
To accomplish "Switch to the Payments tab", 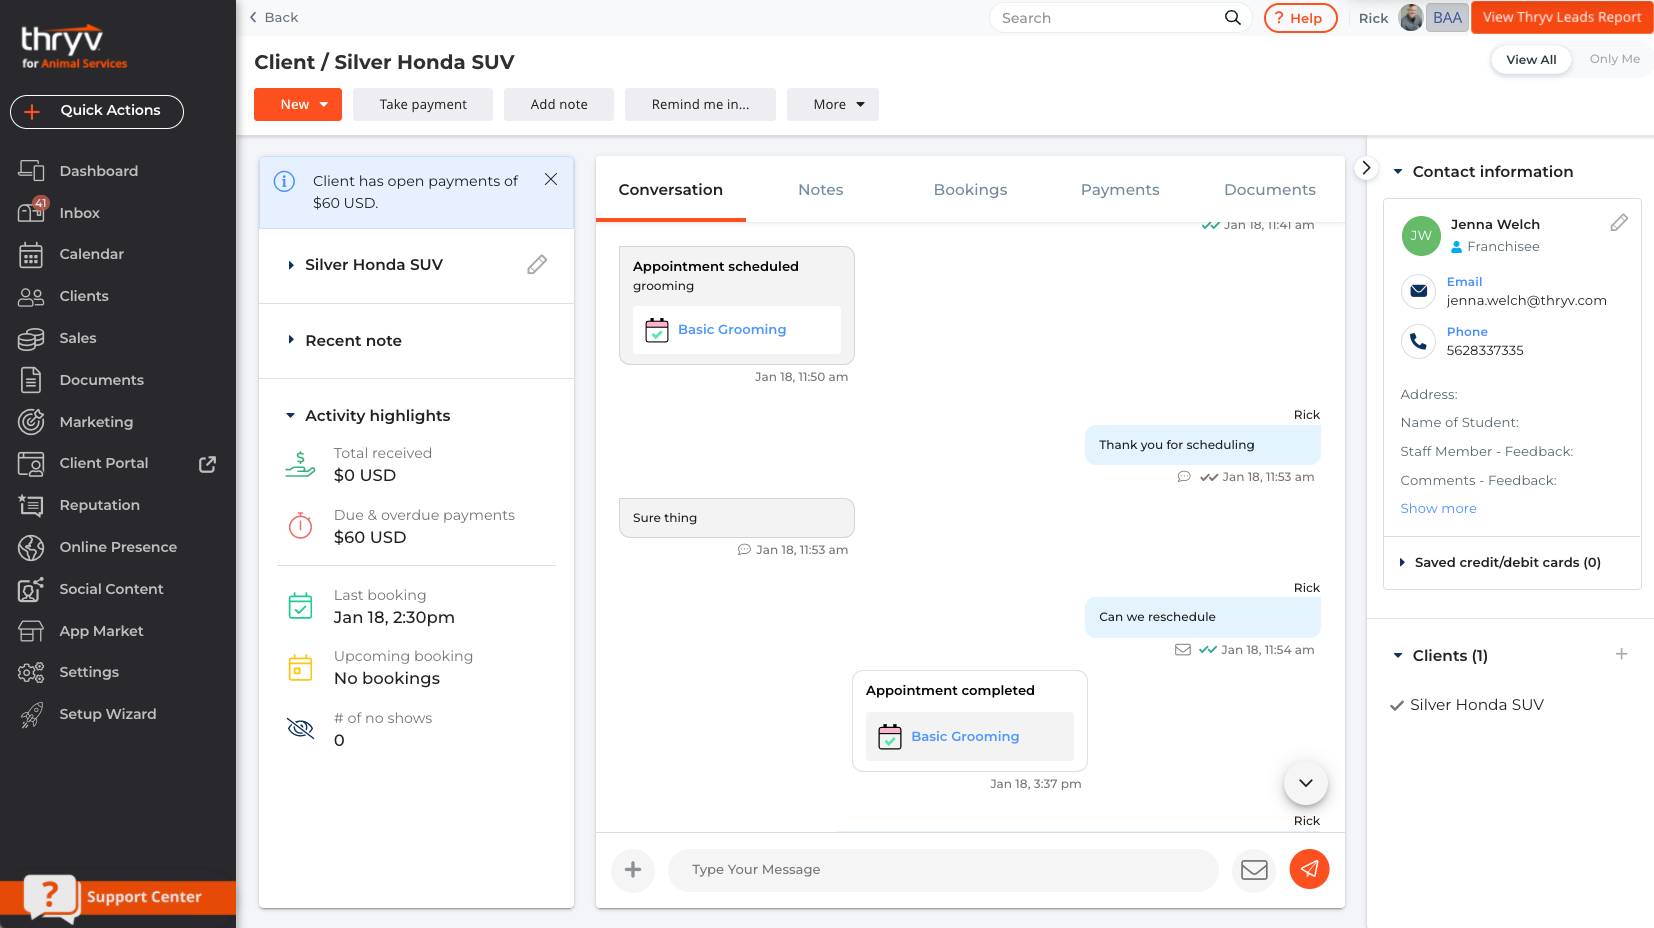I will (1120, 190).
